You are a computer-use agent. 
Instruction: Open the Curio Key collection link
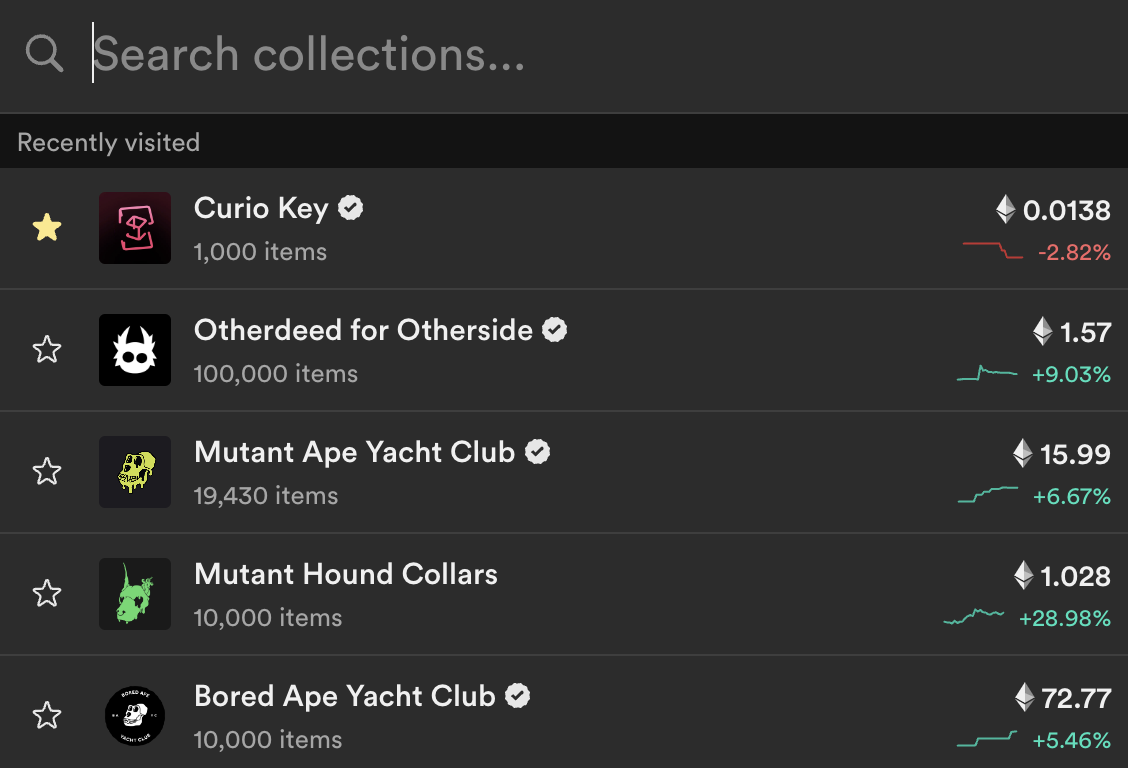click(261, 209)
